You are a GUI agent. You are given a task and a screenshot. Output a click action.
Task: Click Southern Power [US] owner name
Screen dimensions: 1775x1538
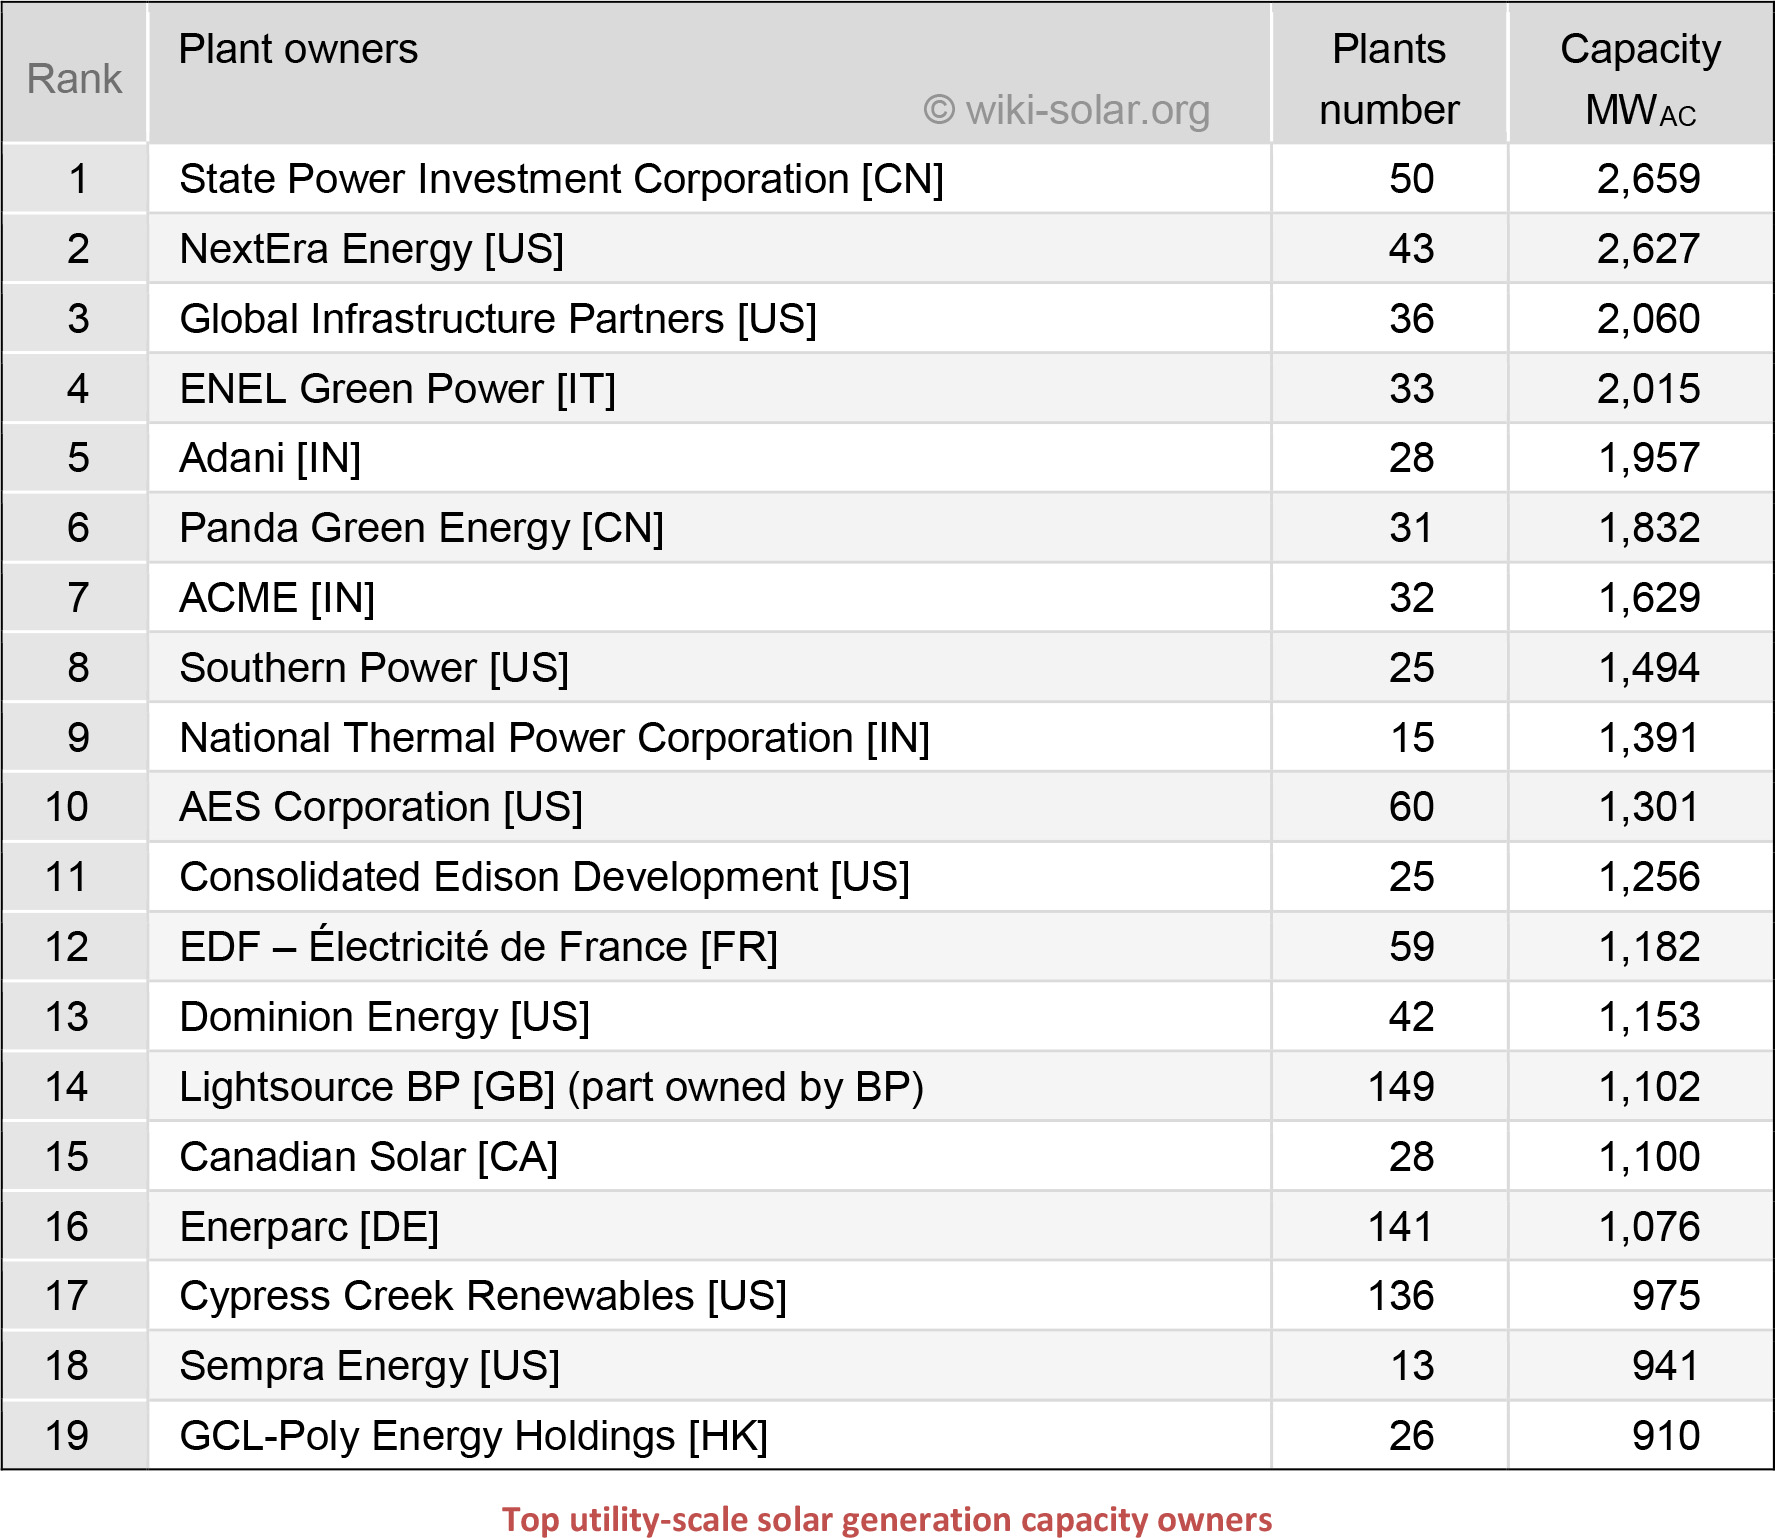(373, 668)
